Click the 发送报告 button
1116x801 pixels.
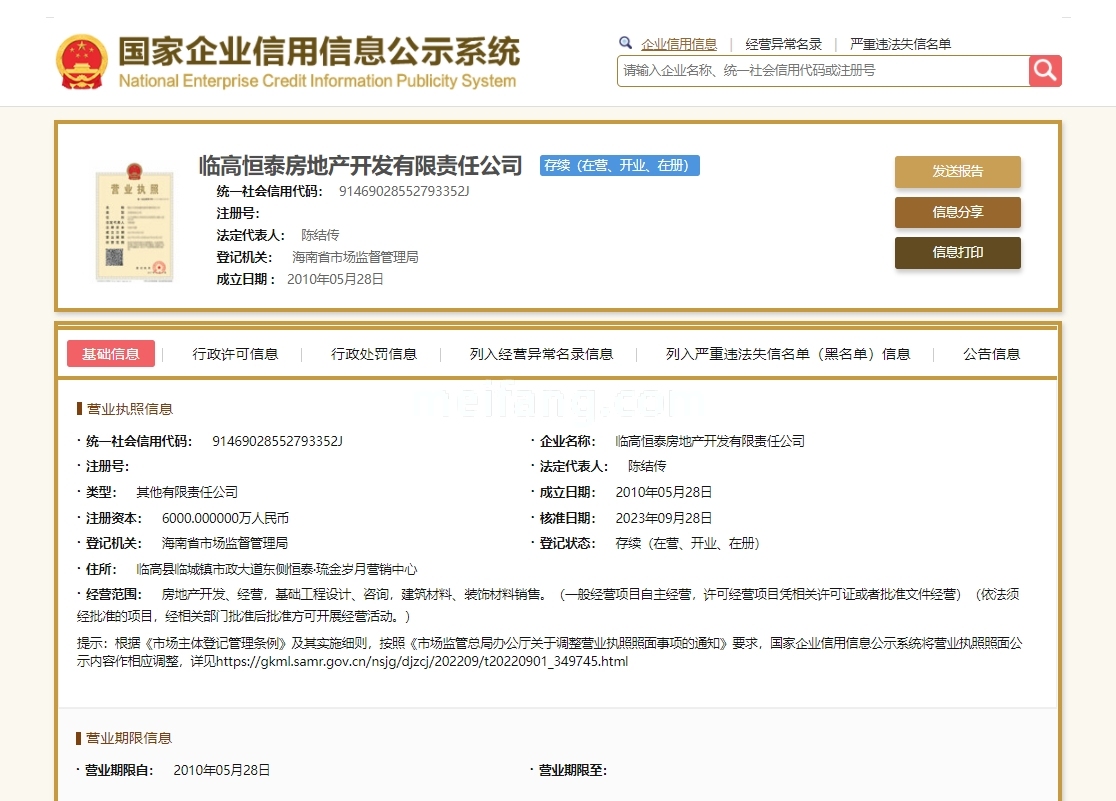point(957,171)
